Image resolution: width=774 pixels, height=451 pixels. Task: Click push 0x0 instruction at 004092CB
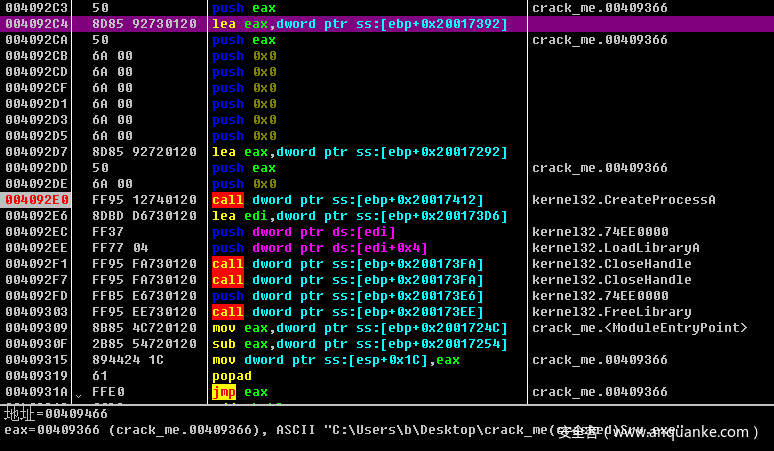(x=244, y=56)
